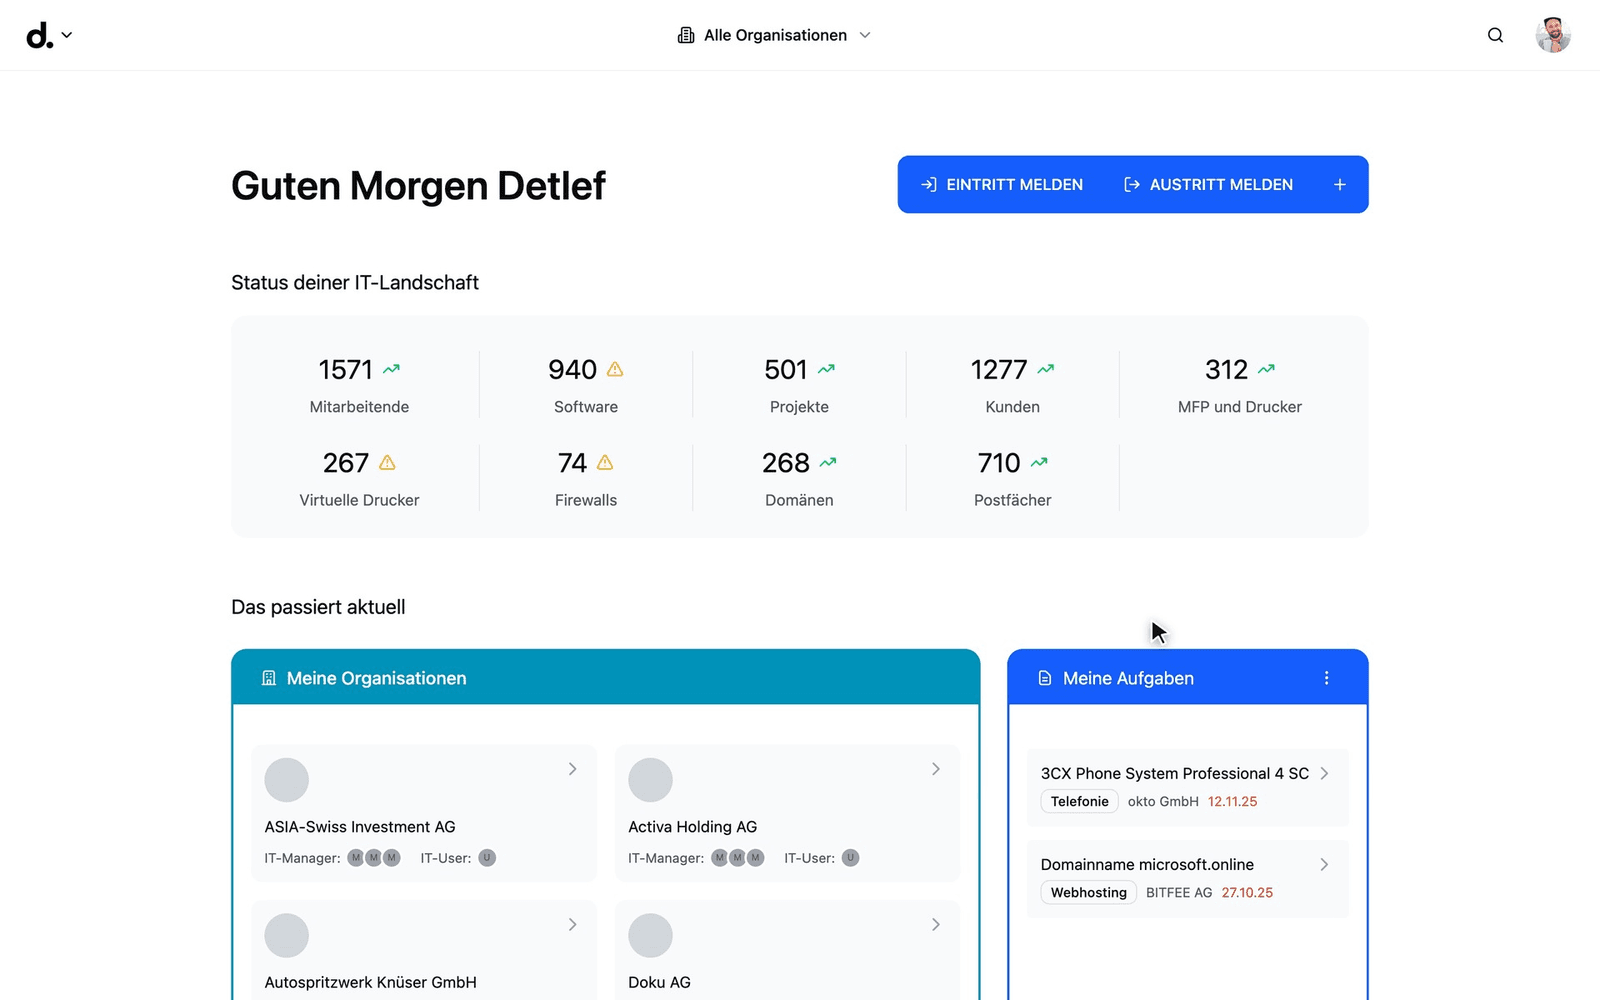Click the document icon in Meine Aufgaben header
Viewport: 1600px width, 1000px height.
click(x=1045, y=678)
